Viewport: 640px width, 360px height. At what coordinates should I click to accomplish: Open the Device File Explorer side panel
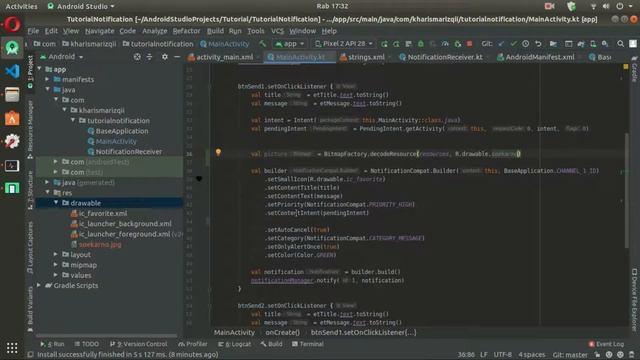[x=634, y=300]
